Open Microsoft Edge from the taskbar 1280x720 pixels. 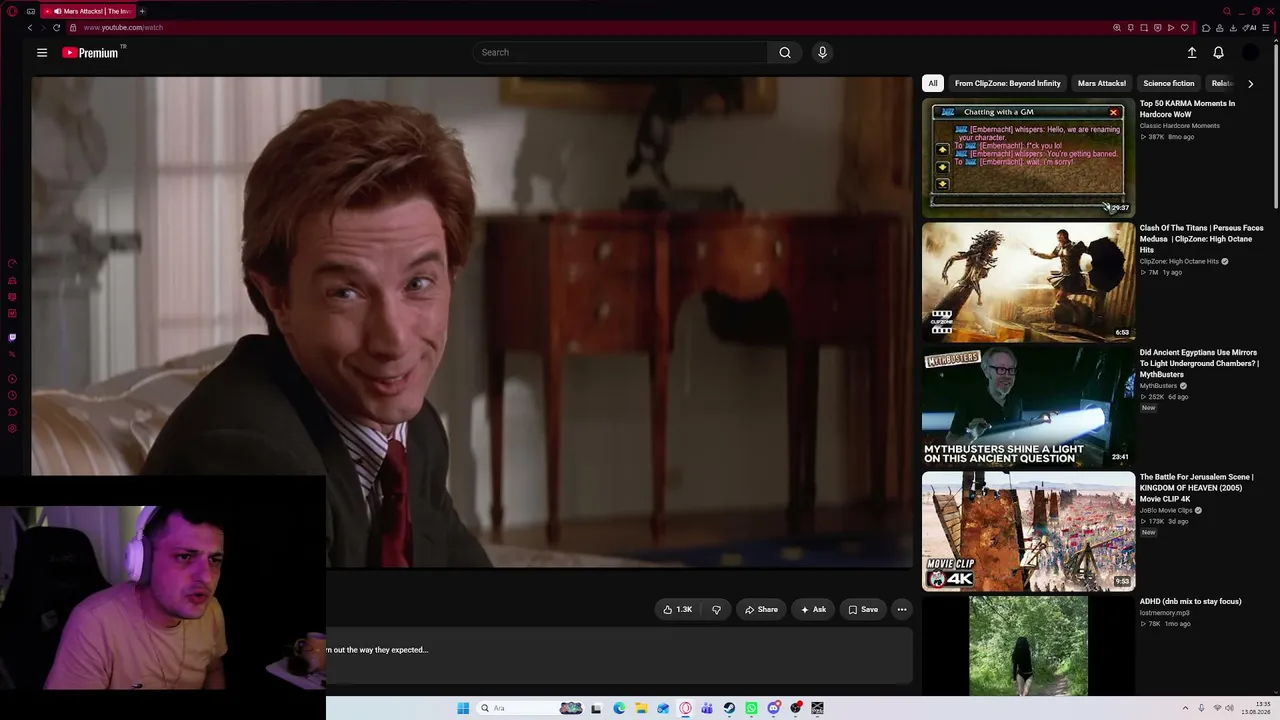point(619,708)
